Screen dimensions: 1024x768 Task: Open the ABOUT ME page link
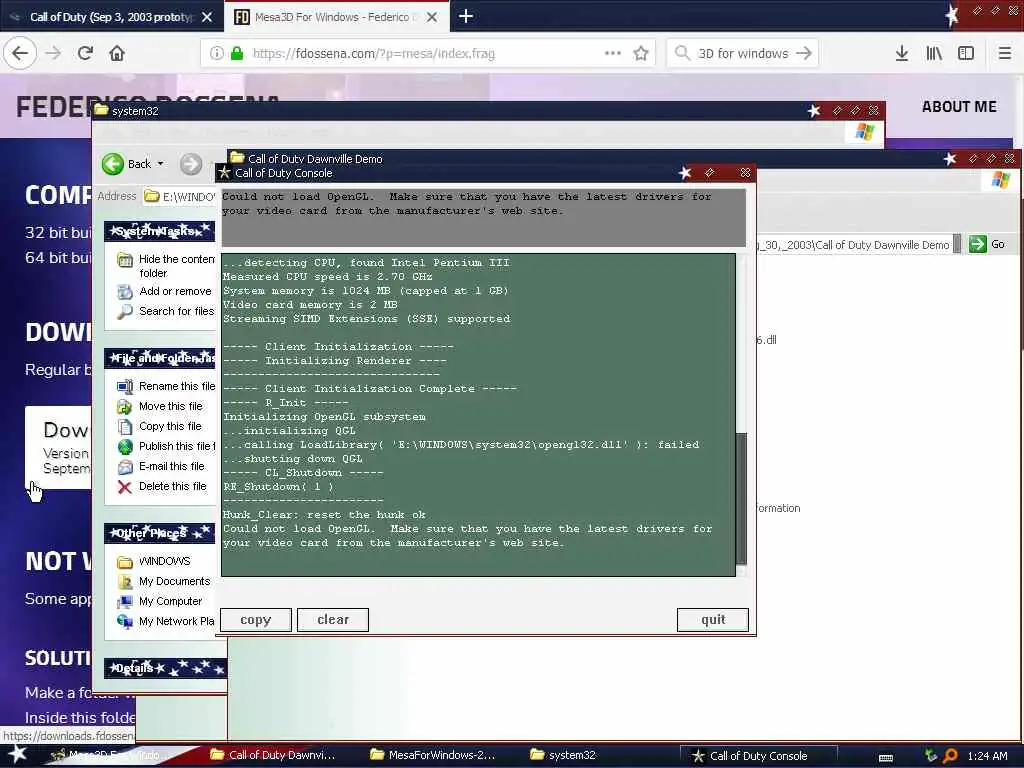[x=959, y=106]
